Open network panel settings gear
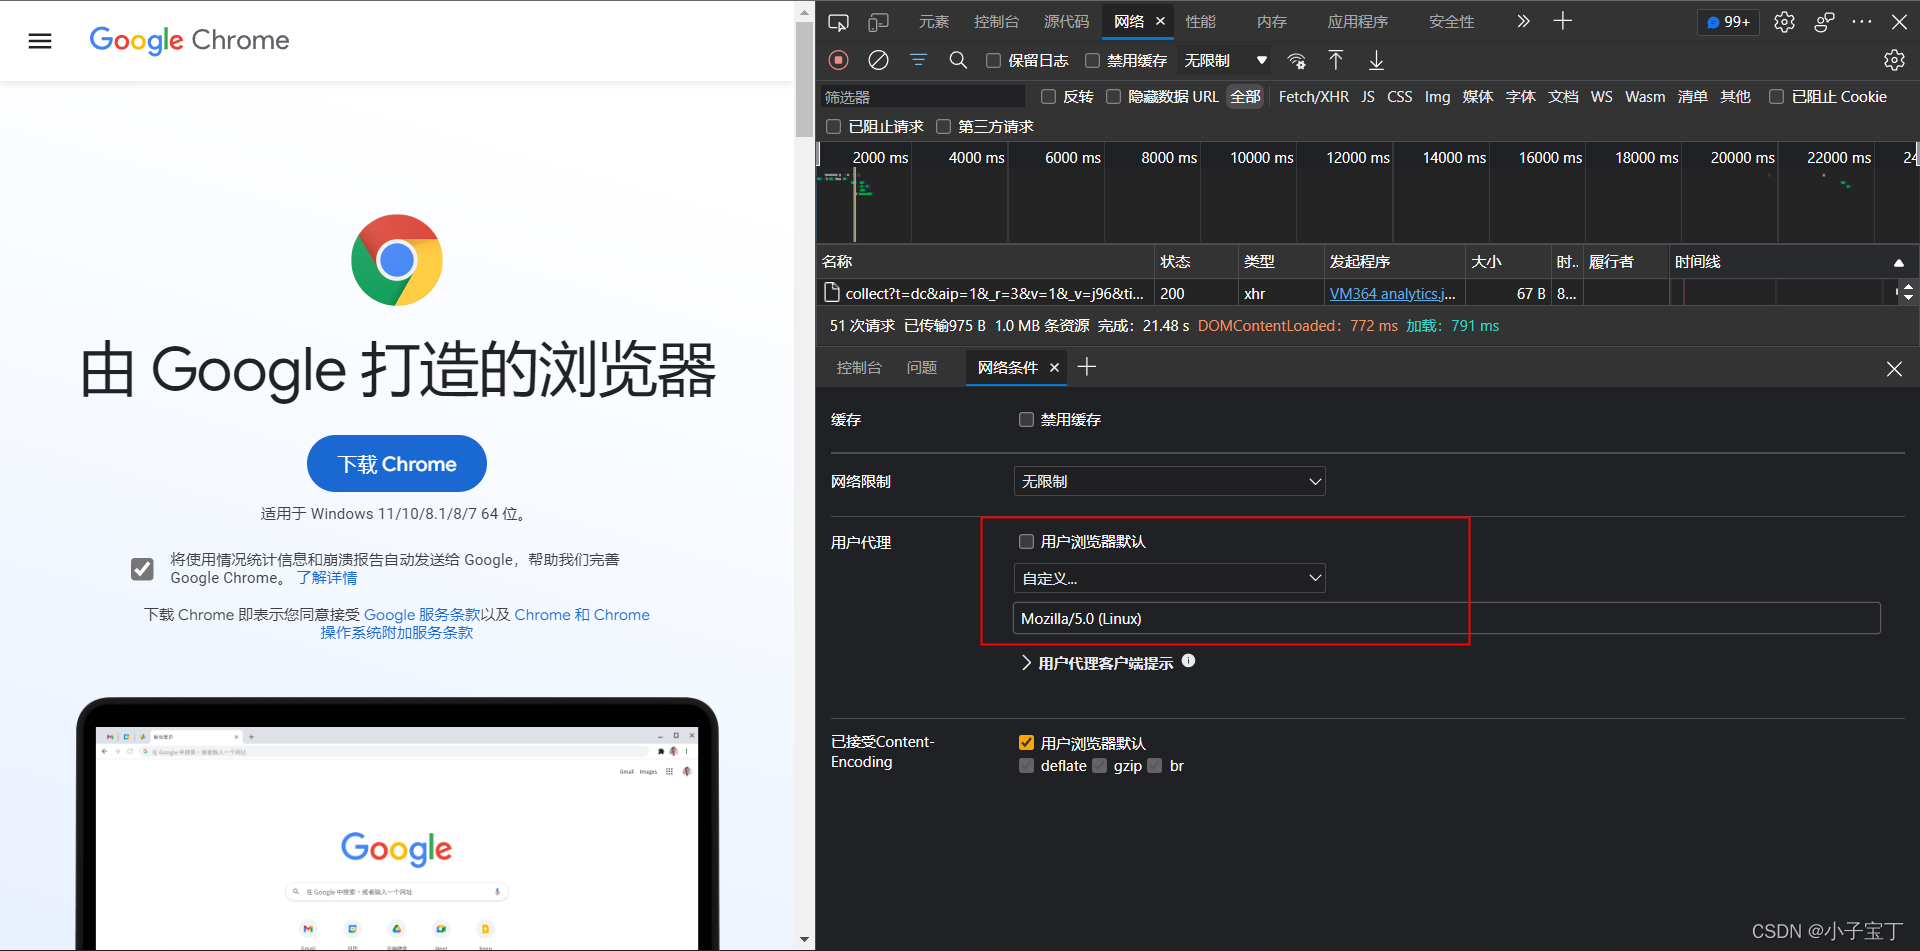 pyautogui.click(x=1894, y=60)
